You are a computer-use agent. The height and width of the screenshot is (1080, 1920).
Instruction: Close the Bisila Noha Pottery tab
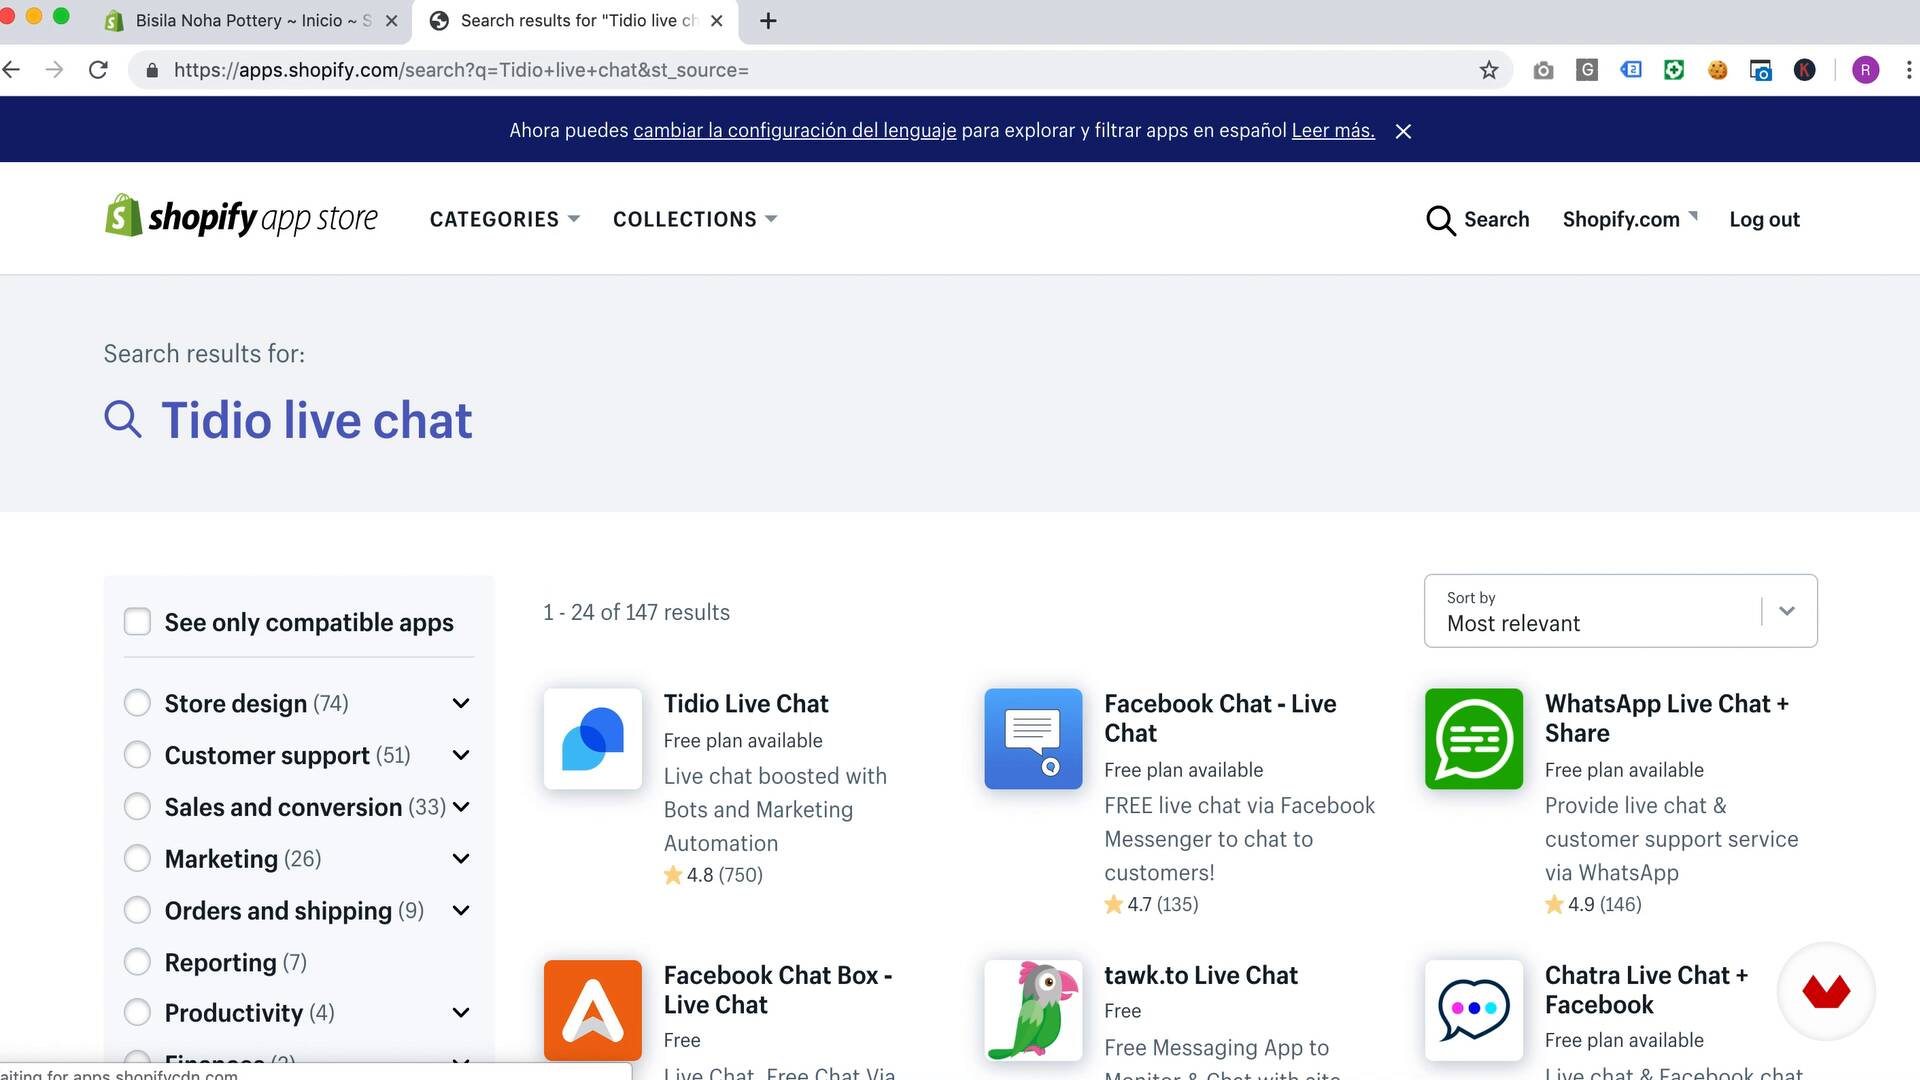point(391,21)
